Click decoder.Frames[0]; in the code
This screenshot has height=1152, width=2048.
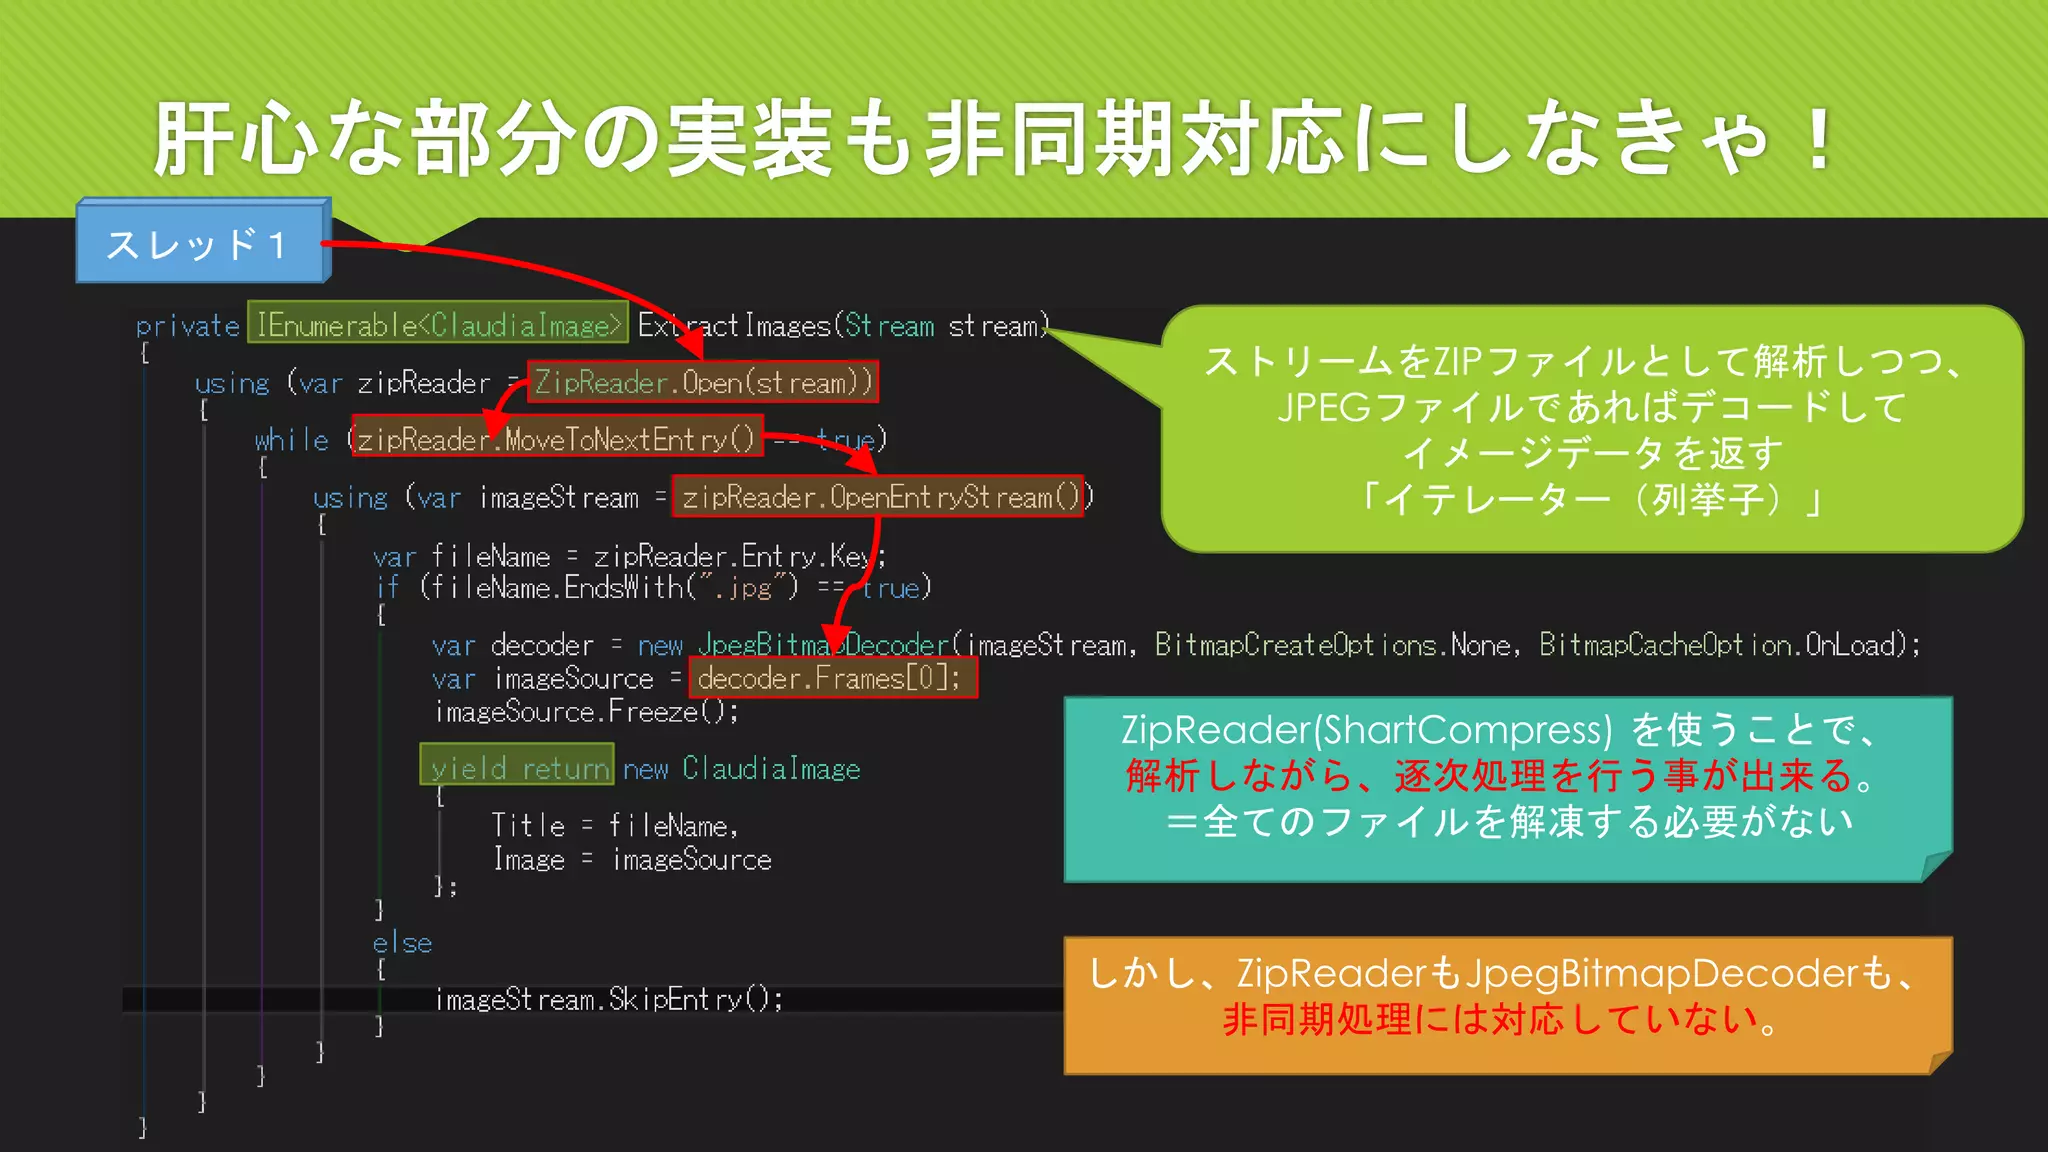pos(832,678)
